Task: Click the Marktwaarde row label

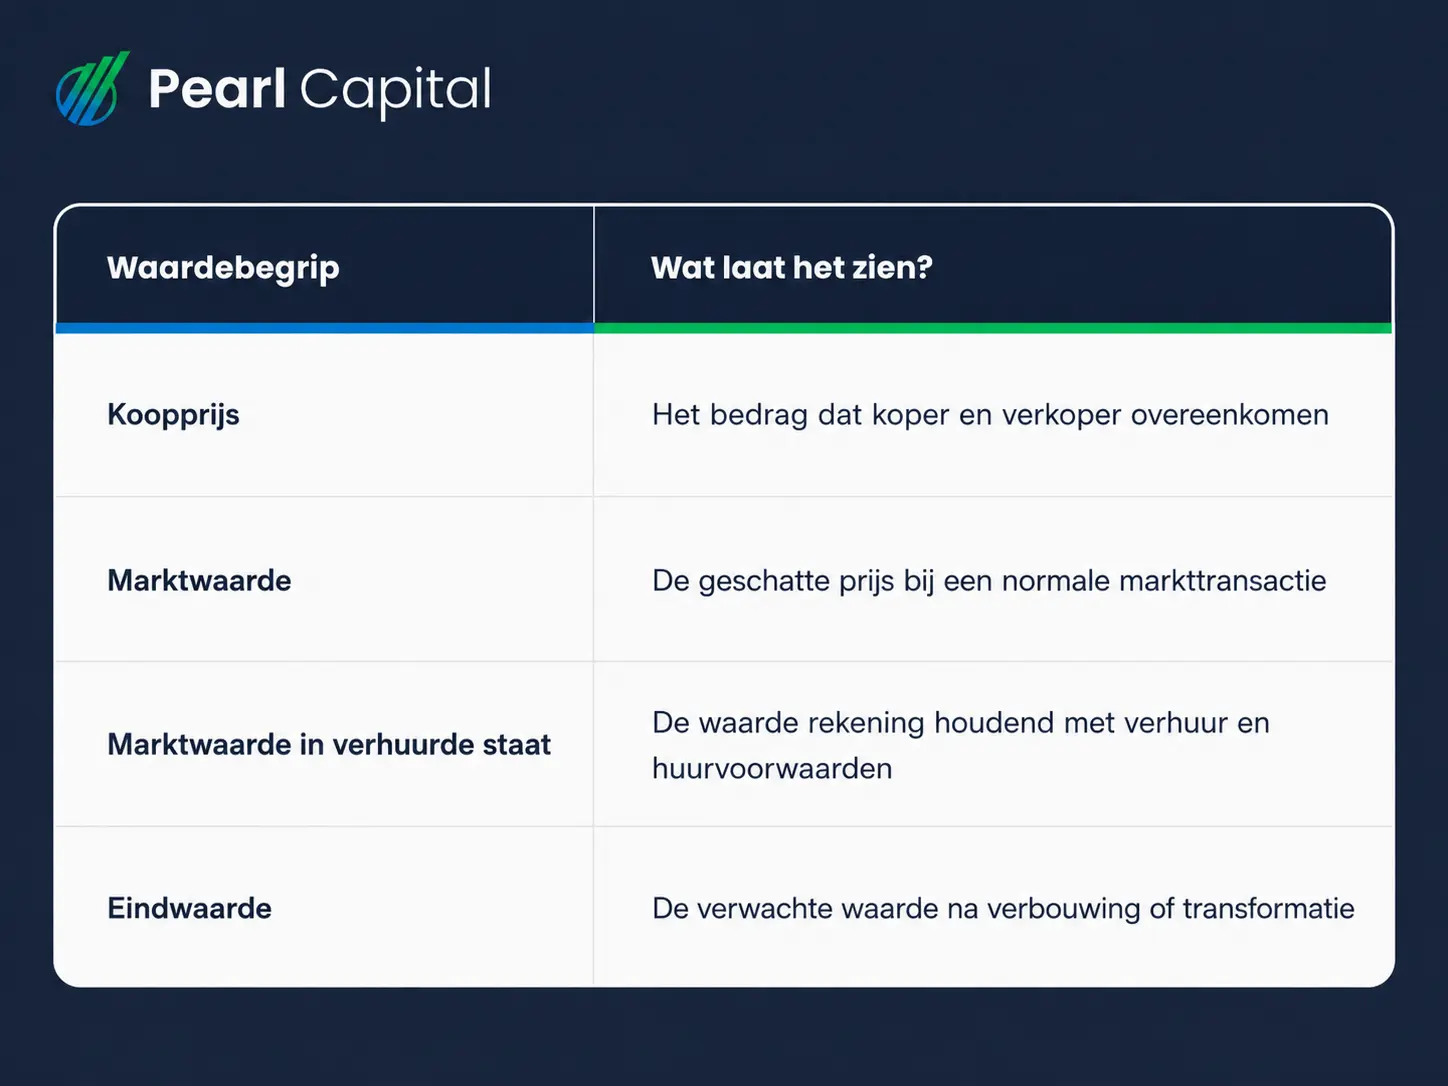Action: pos(199,580)
